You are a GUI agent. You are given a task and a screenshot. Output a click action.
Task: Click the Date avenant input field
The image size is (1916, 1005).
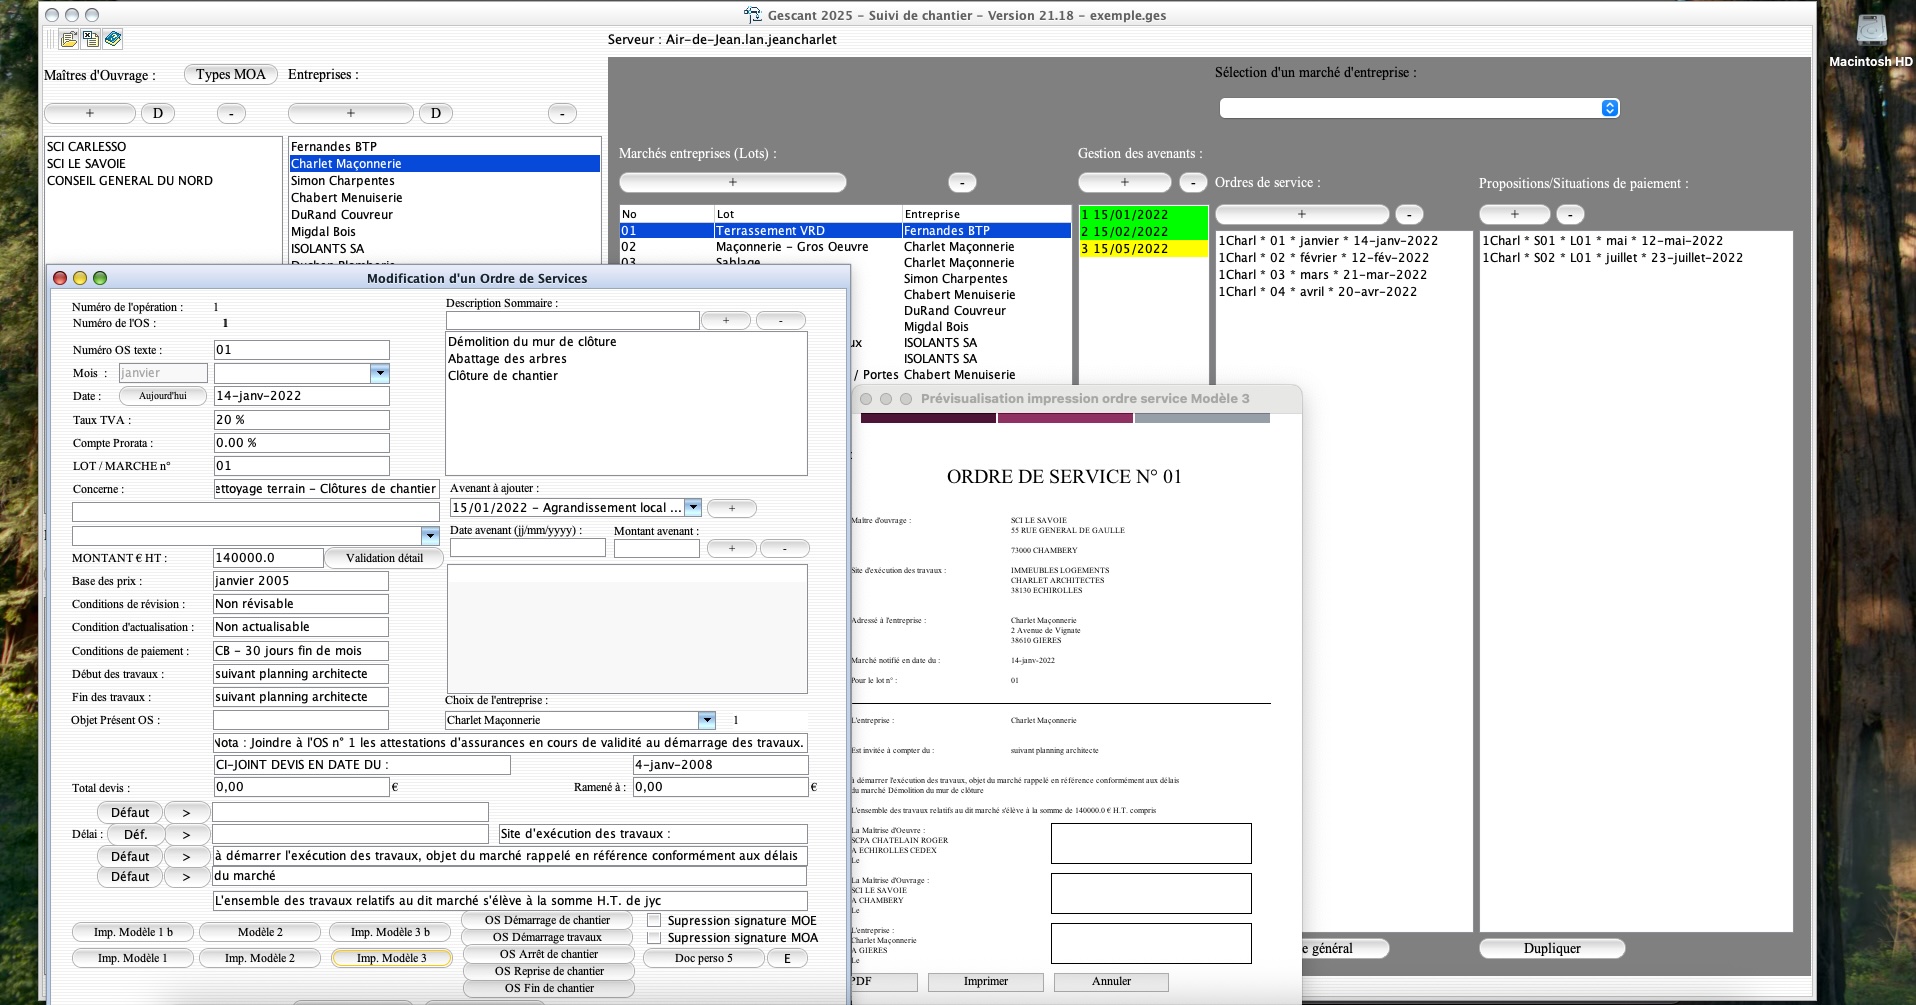tap(527, 548)
